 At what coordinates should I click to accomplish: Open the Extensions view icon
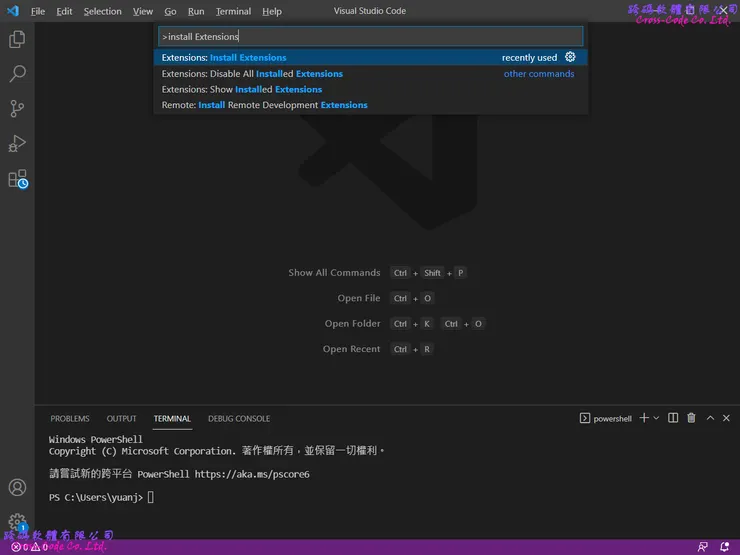[18, 179]
